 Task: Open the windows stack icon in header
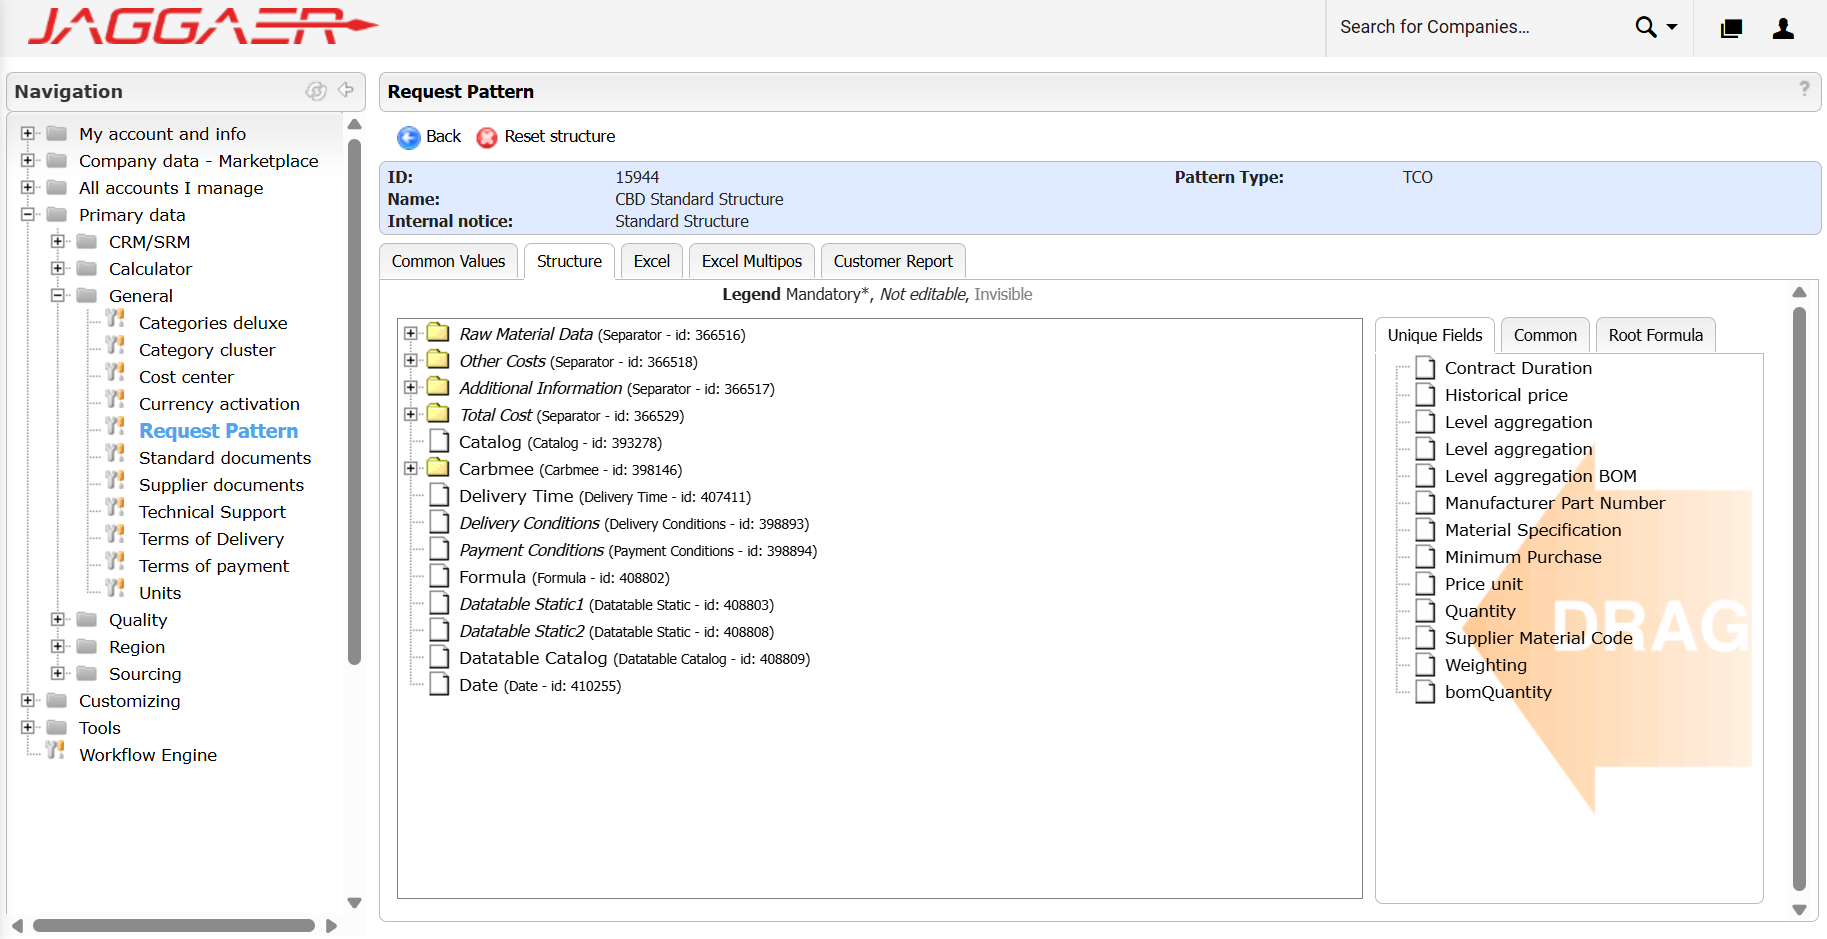coord(1731,28)
